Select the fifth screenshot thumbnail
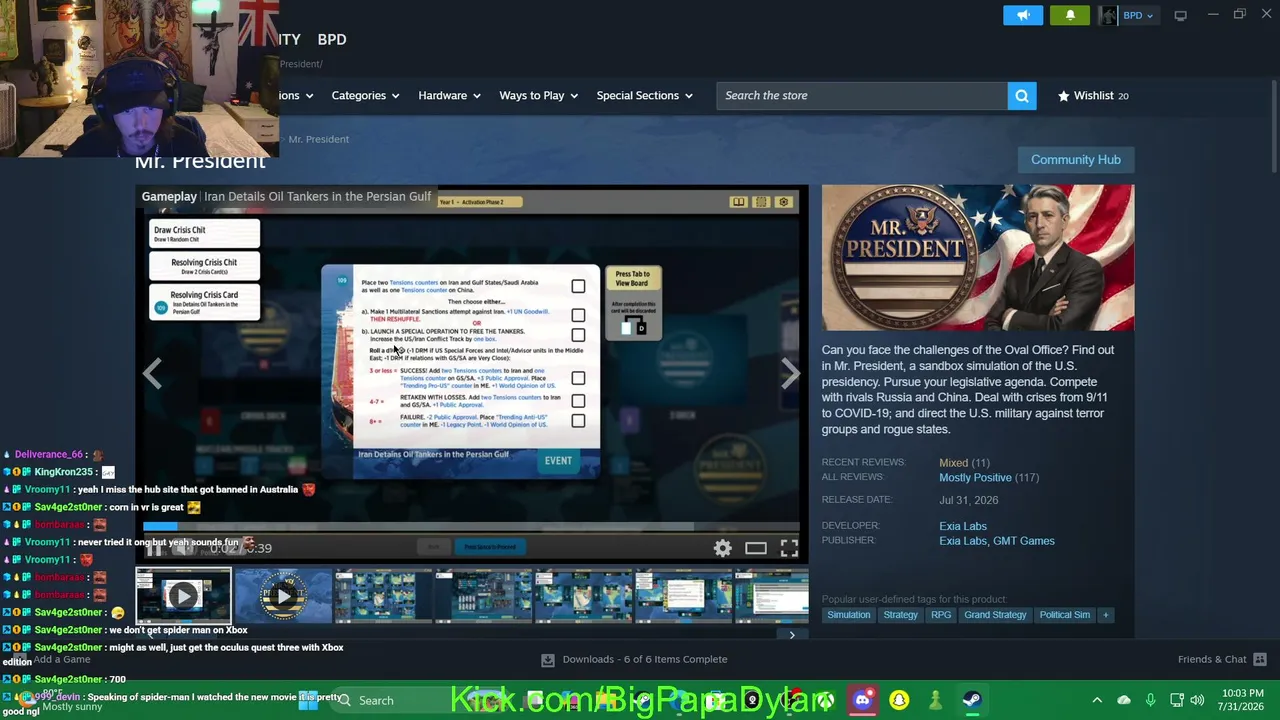The height and width of the screenshot is (720, 1280). [584, 596]
